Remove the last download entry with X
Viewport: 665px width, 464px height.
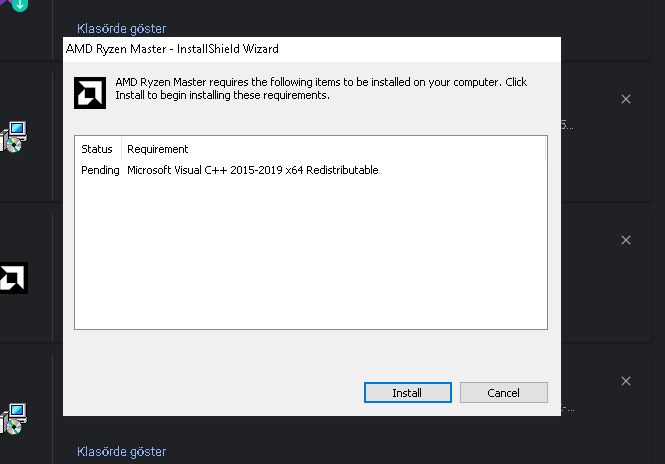pyautogui.click(x=626, y=381)
